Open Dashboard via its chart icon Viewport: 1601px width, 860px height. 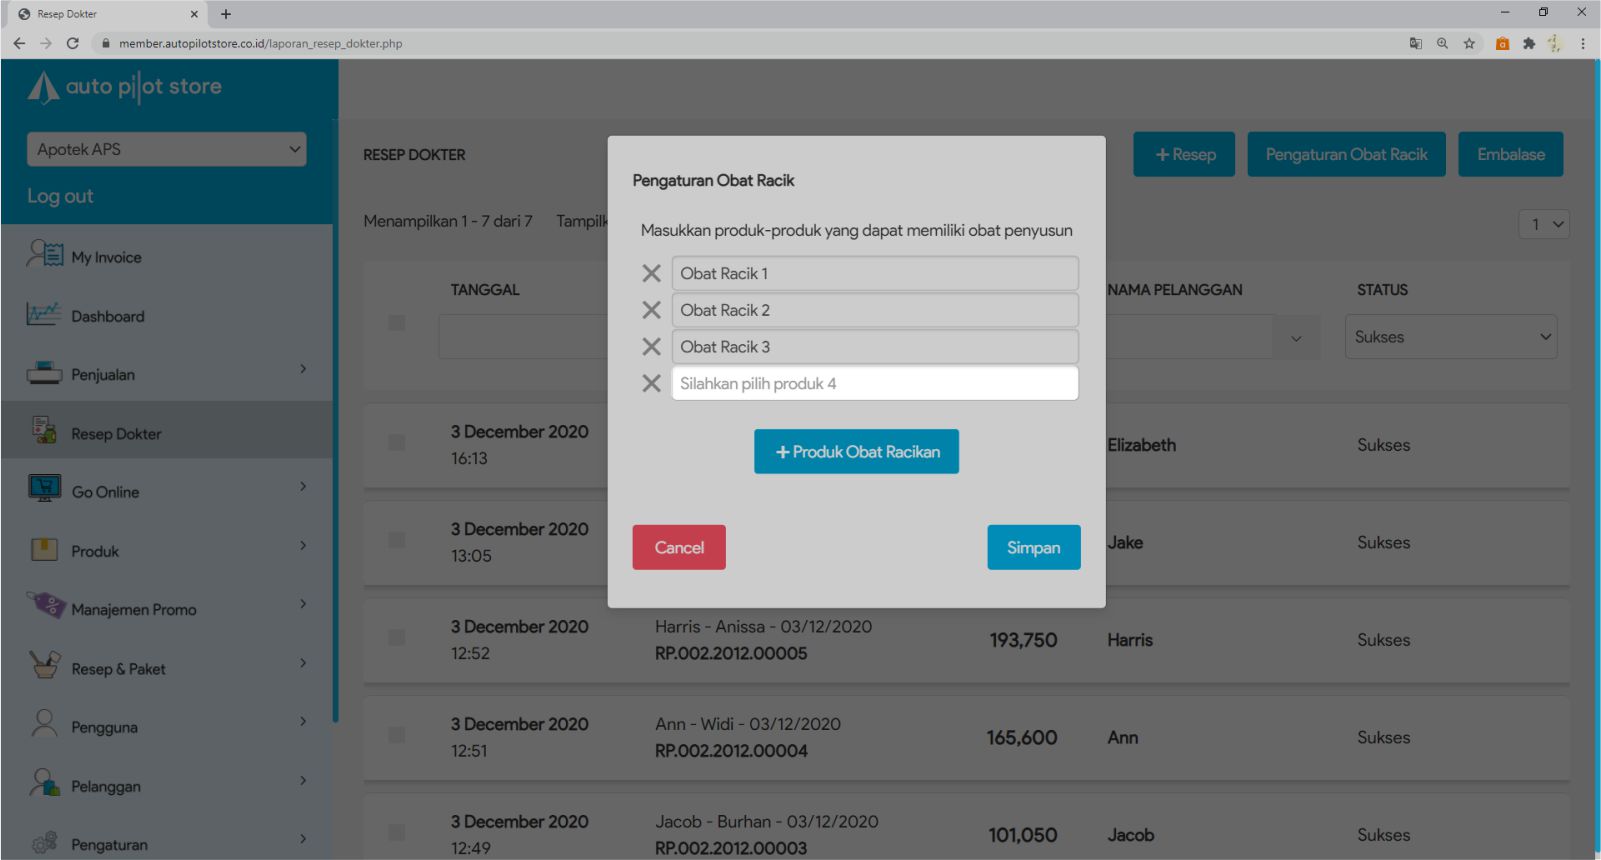(x=44, y=315)
